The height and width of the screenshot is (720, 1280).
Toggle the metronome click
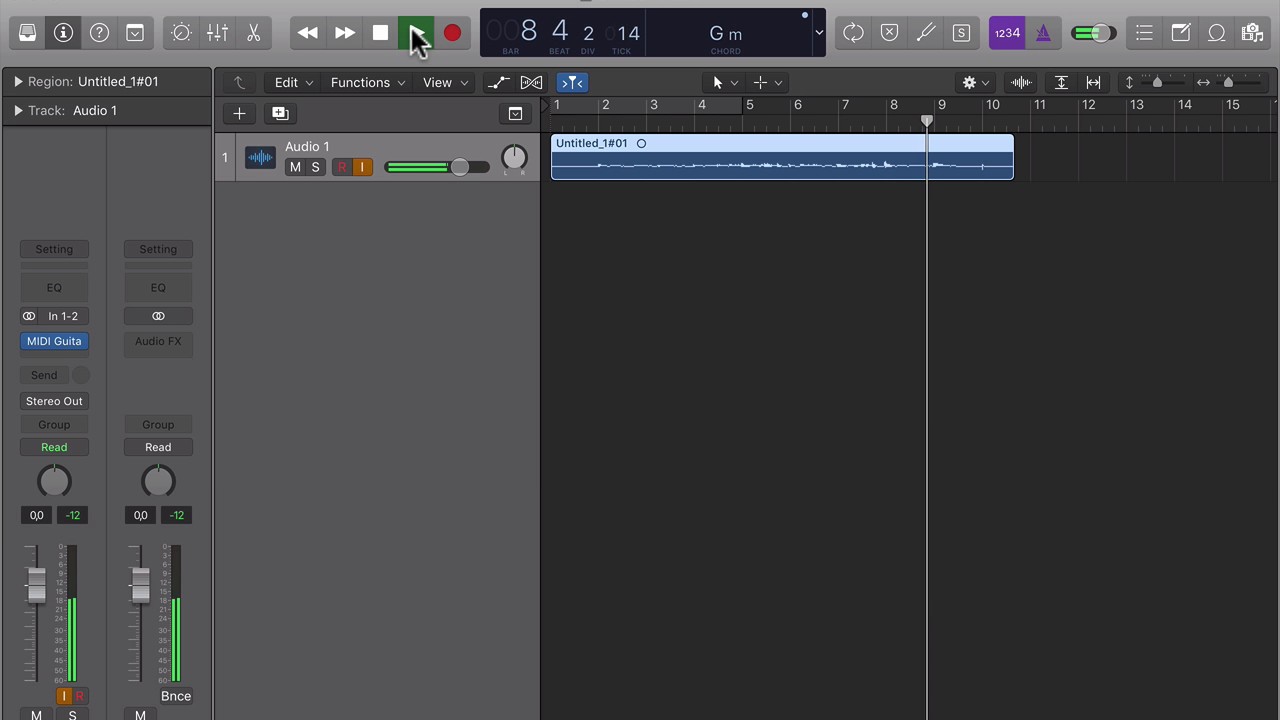pyautogui.click(x=1043, y=33)
